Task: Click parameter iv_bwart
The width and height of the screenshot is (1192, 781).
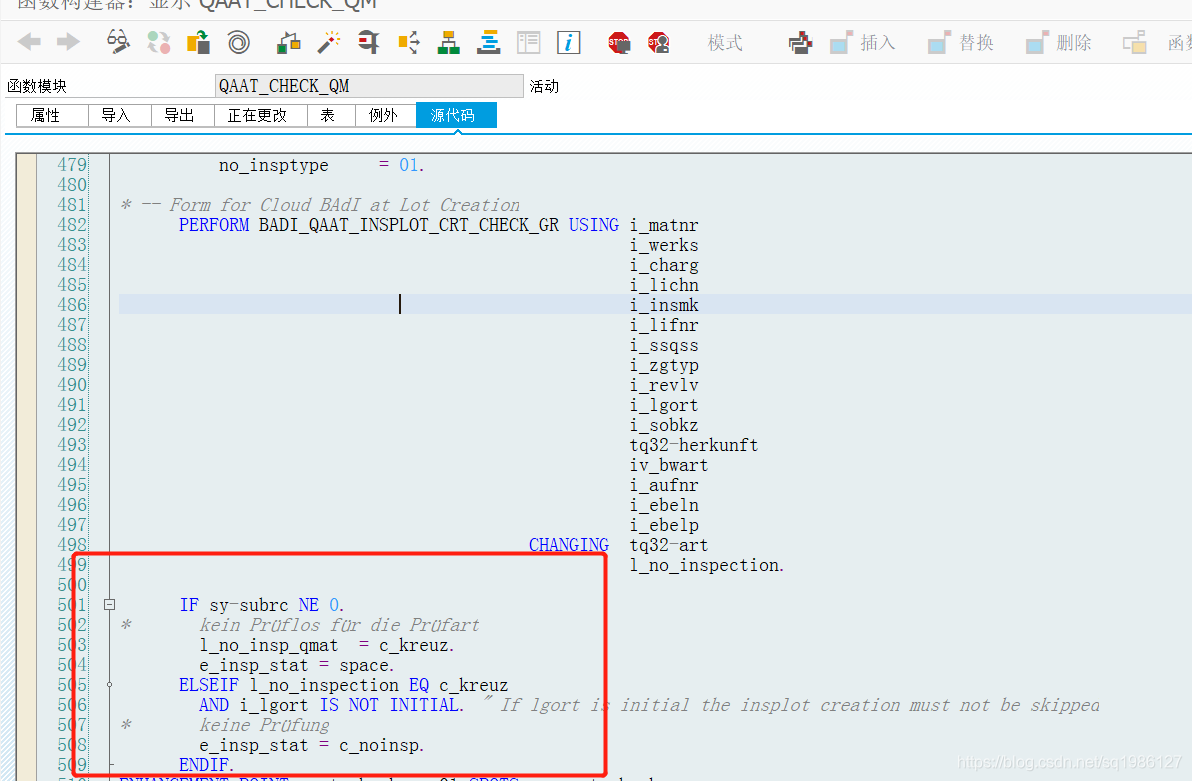Action: pos(669,465)
